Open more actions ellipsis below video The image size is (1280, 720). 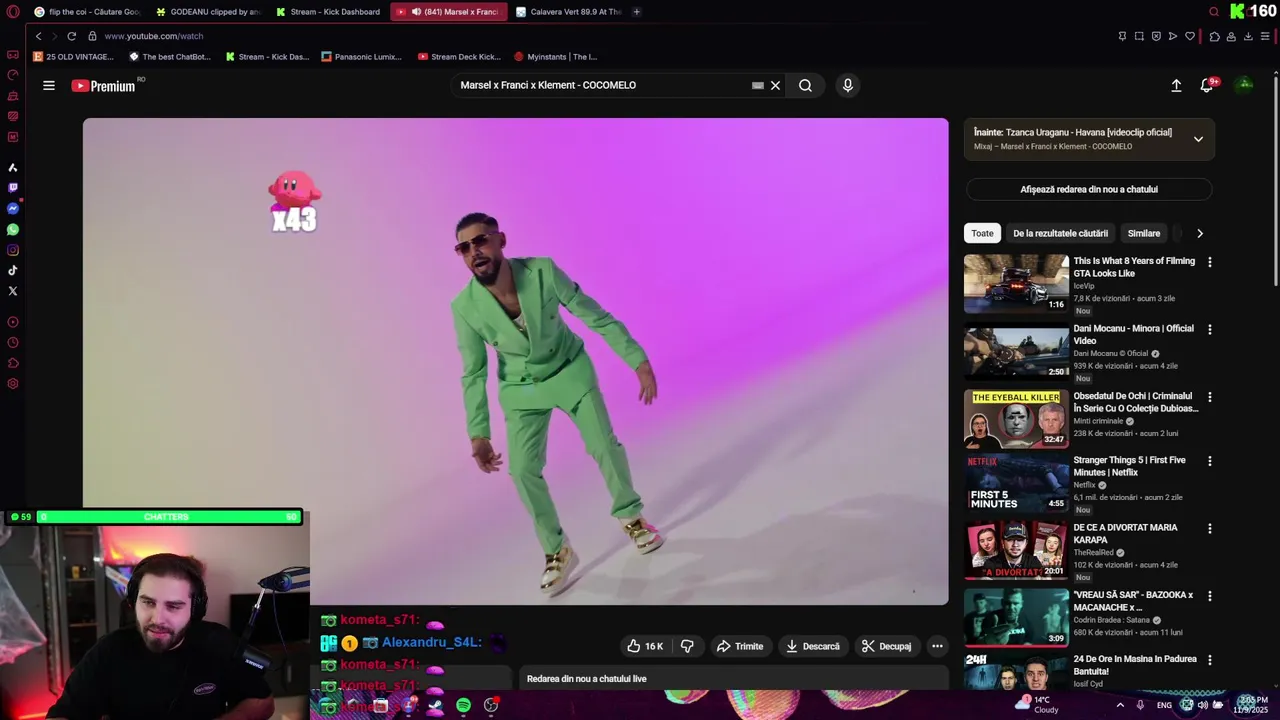(x=937, y=646)
